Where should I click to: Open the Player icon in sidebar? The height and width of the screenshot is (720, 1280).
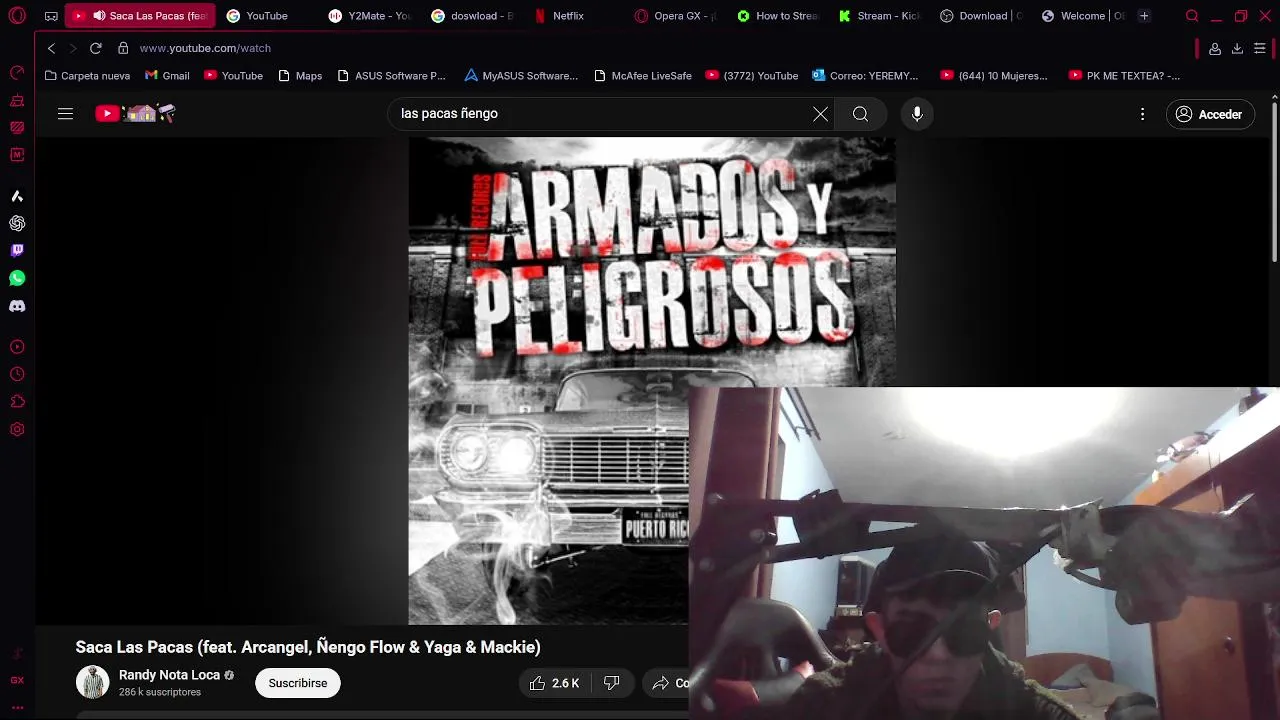(17, 347)
